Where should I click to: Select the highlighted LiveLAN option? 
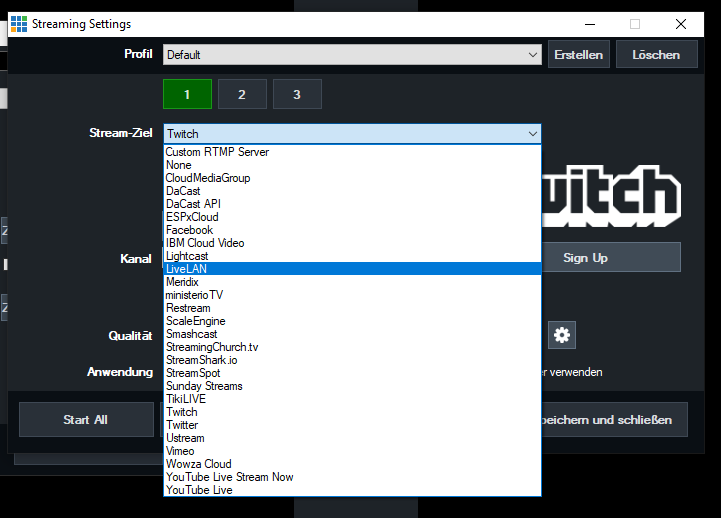(187, 269)
